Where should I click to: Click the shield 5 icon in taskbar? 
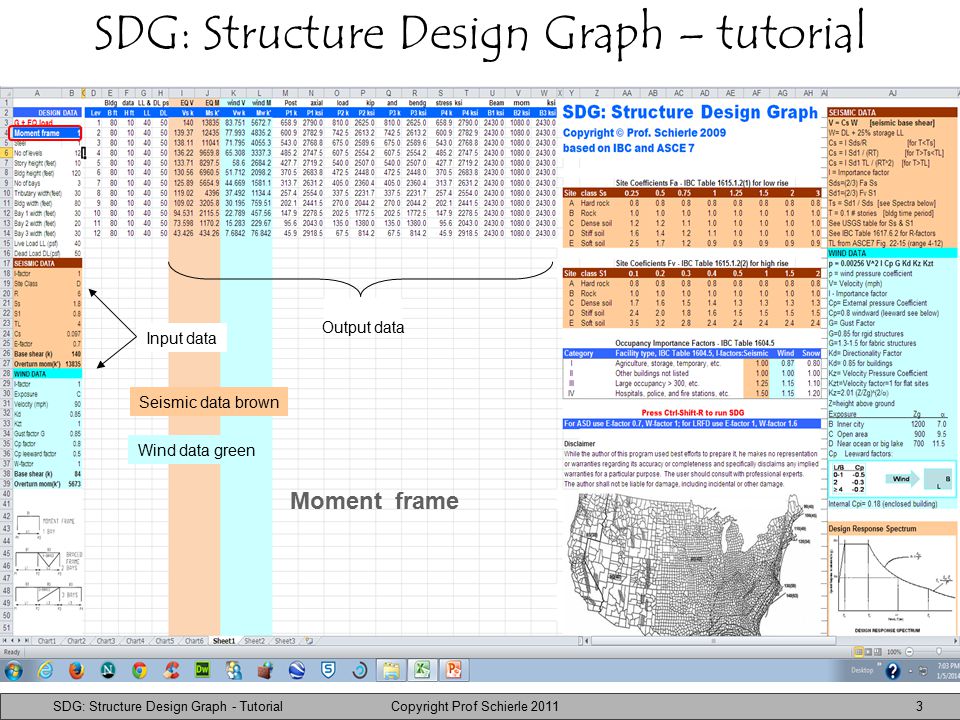click(x=328, y=671)
